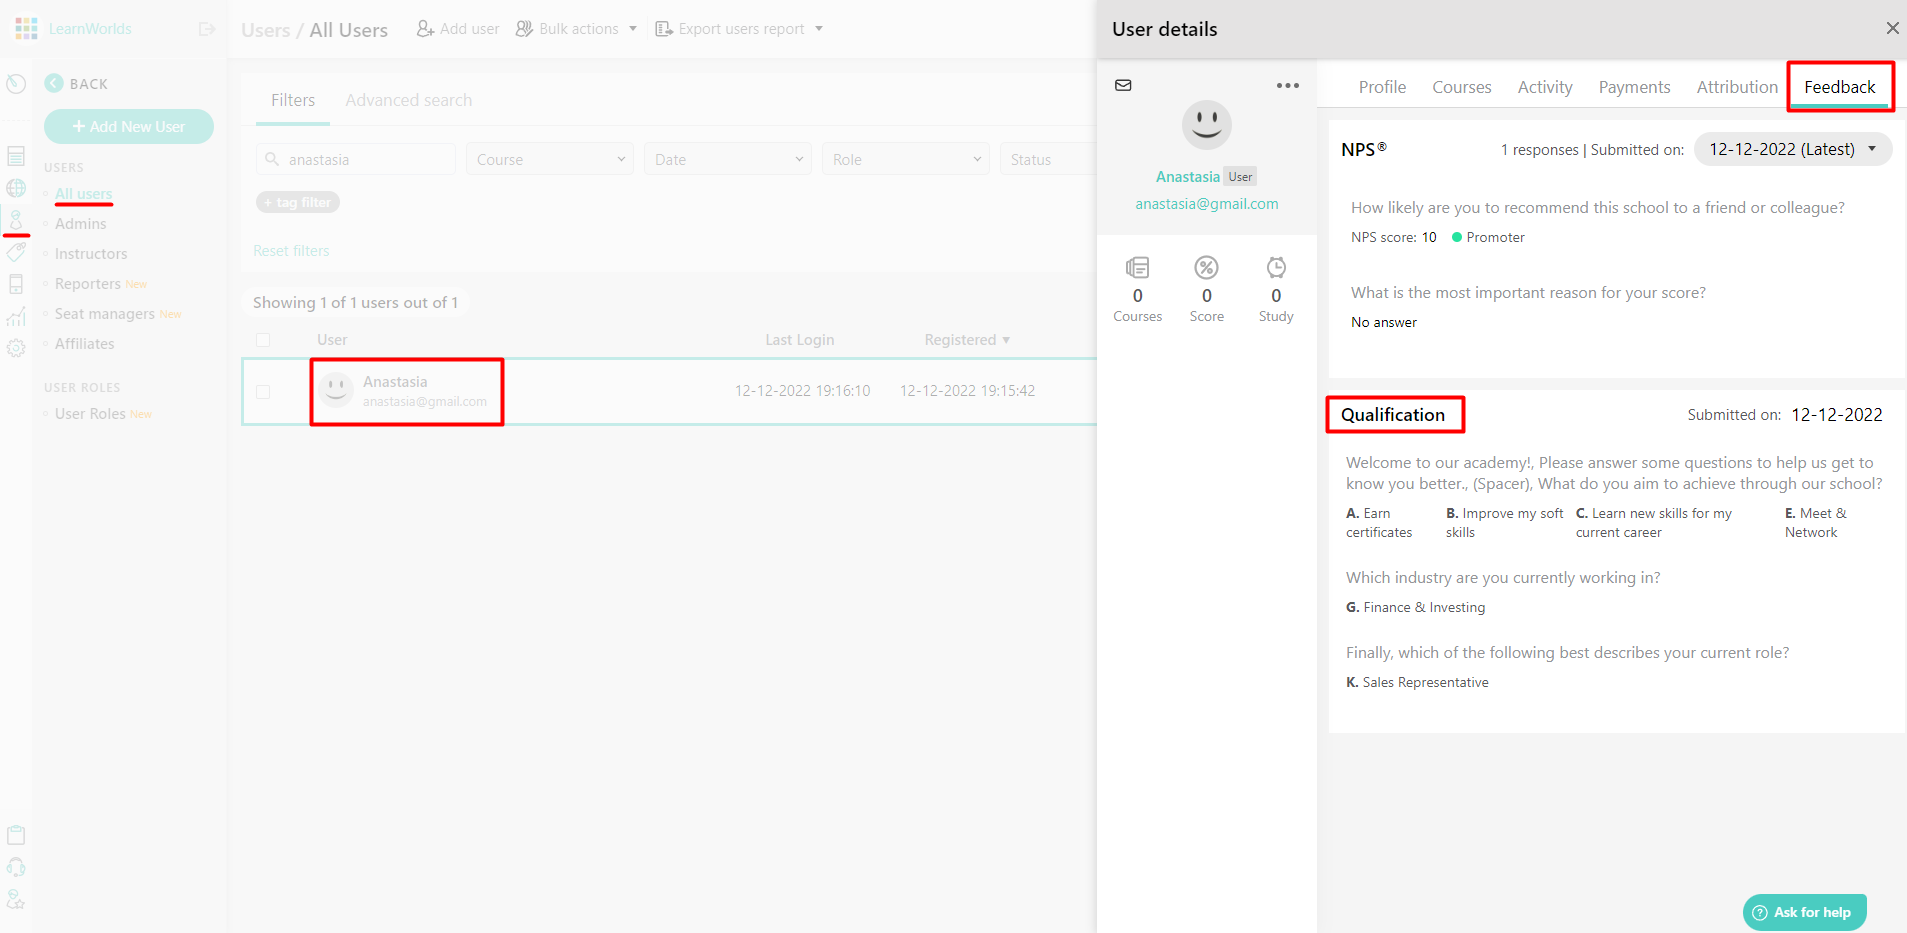The height and width of the screenshot is (933, 1907).
Task: Open the analytics chart icon in sidebar
Action: click(16, 316)
